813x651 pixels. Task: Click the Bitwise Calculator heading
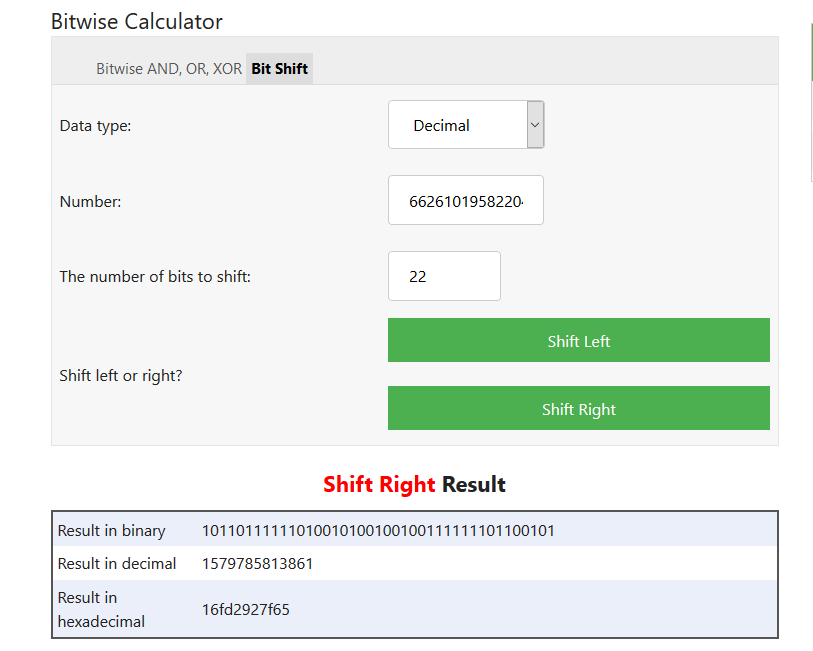tap(137, 22)
